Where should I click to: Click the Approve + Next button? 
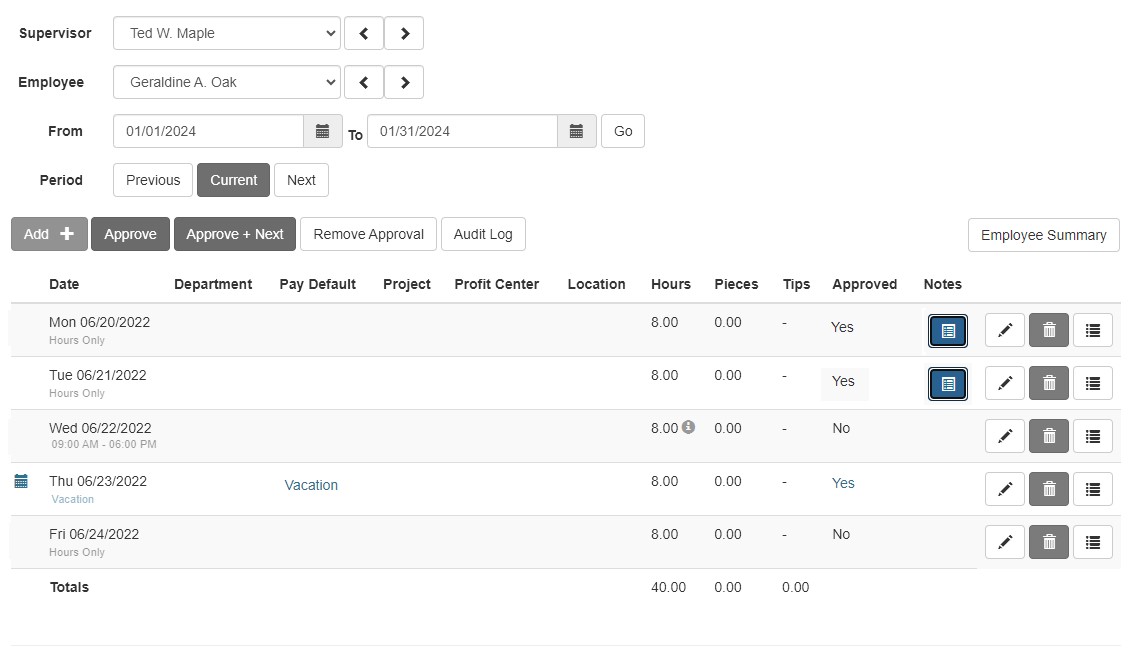235,234
